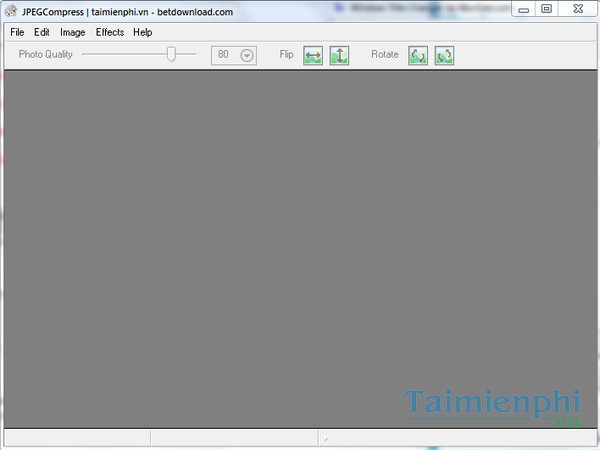Viewport: 600px width, 450px height.
Task: Flip the image vertically
Action: 339,55
